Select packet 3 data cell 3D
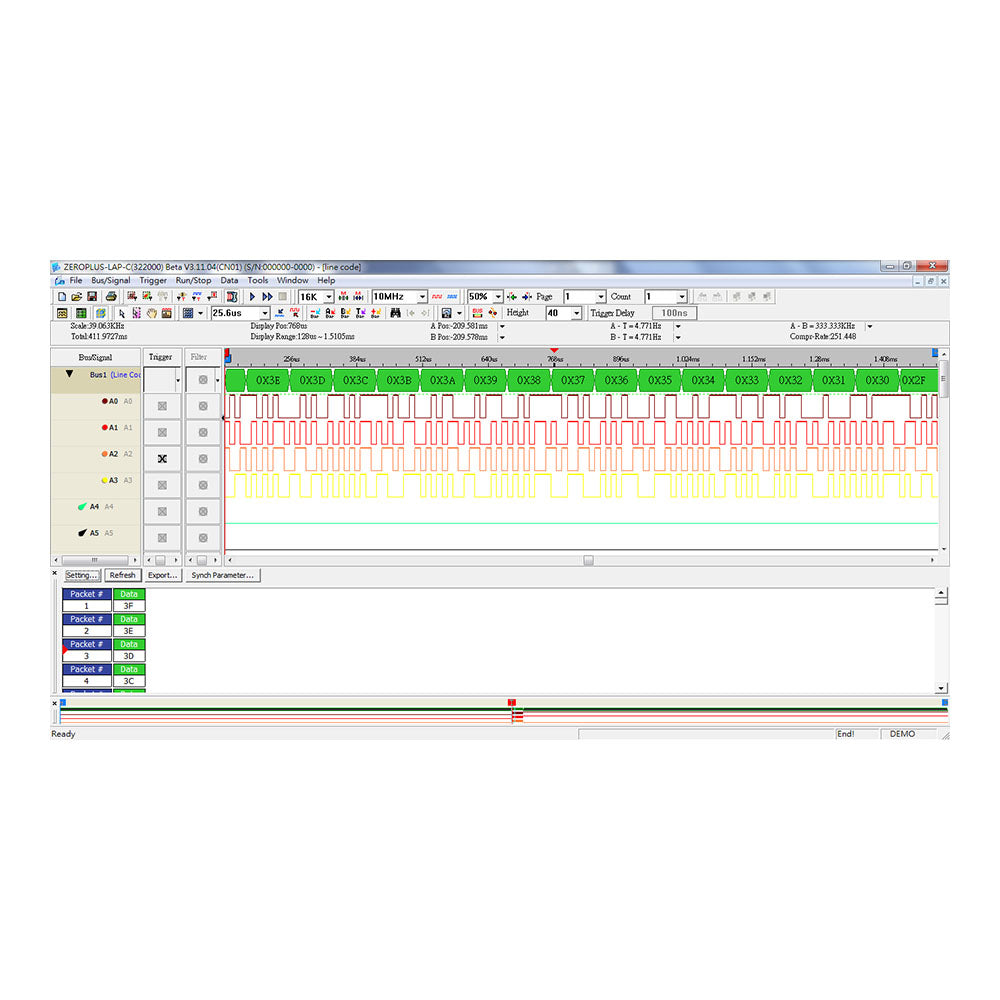Image resolution: width=1000 pixels, height=1000 pixels. (129, 656)
